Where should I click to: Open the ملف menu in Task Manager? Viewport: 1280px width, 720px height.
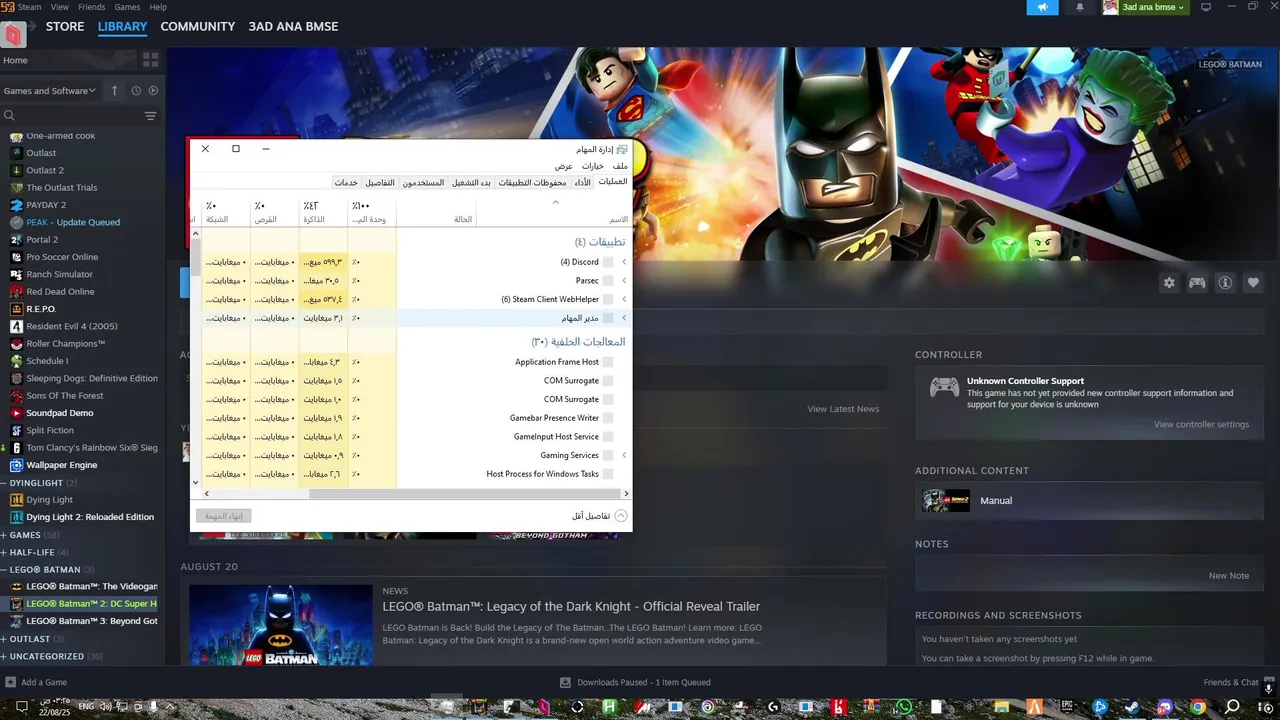620,166
